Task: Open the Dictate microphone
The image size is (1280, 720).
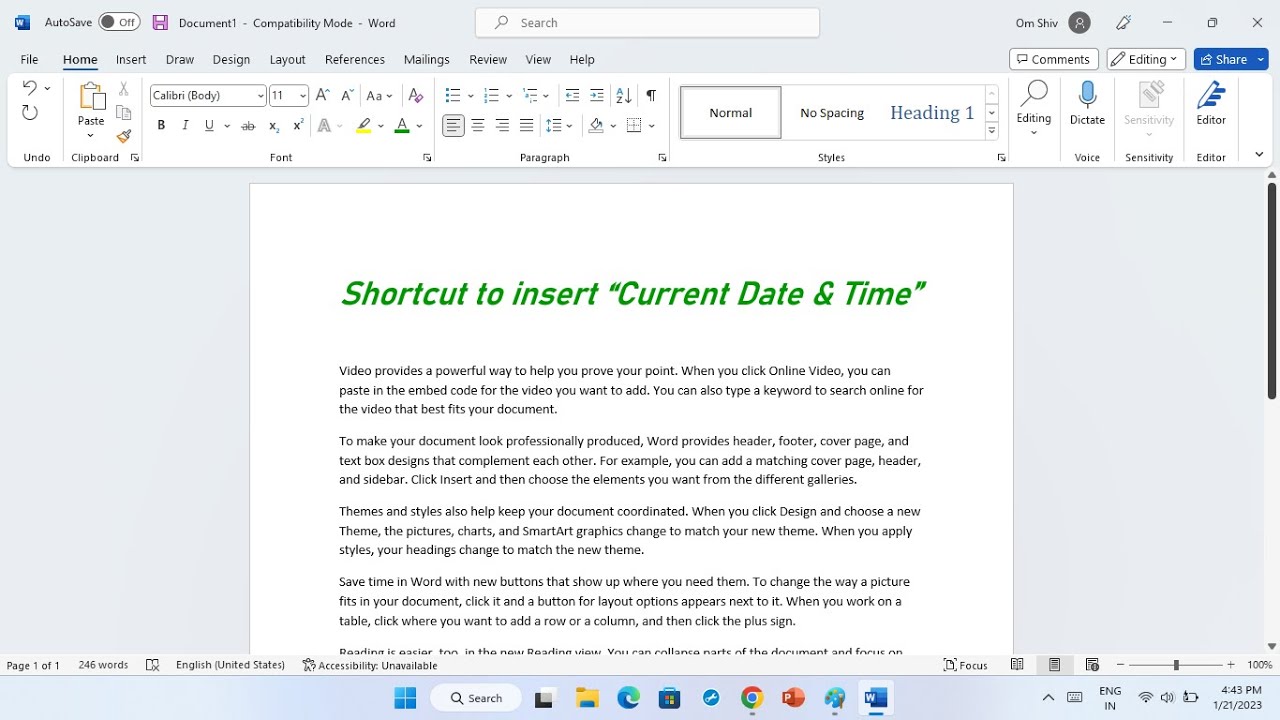Action: (x=1087, y=104)
